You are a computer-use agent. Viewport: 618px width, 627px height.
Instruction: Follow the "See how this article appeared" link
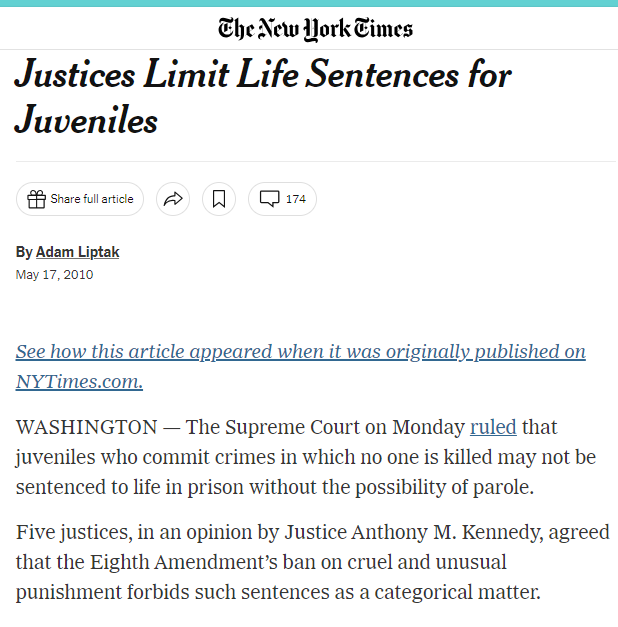(x=300, y=352)
